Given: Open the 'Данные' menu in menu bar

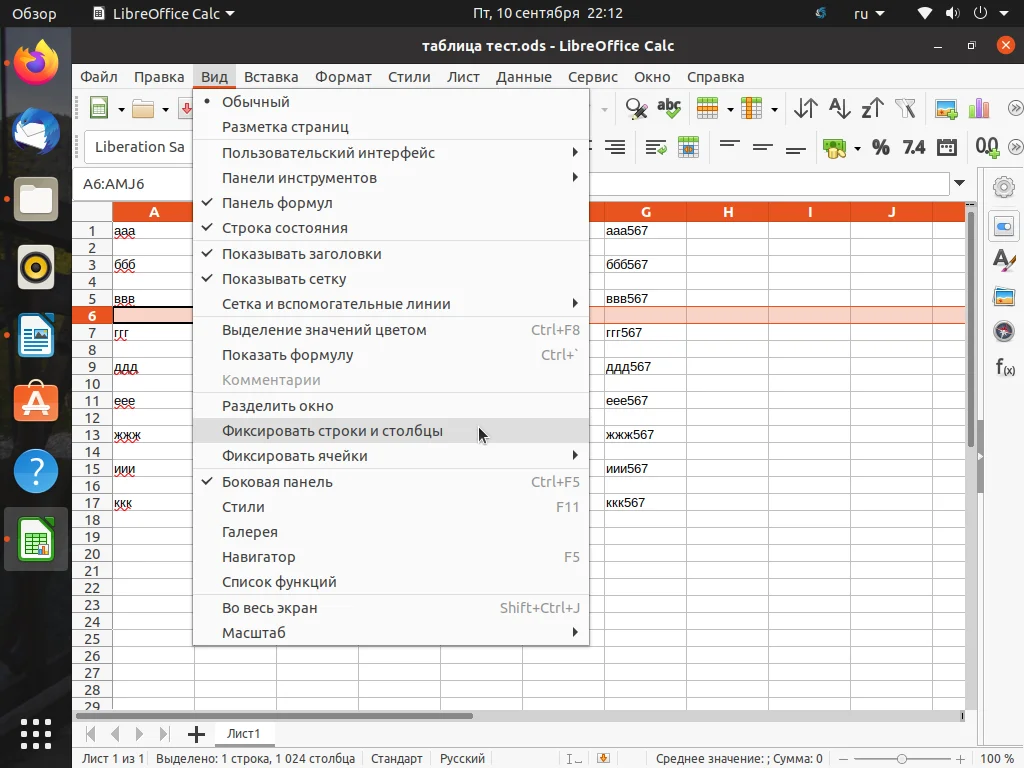Looking at the screenshot, I should point(523,77).
